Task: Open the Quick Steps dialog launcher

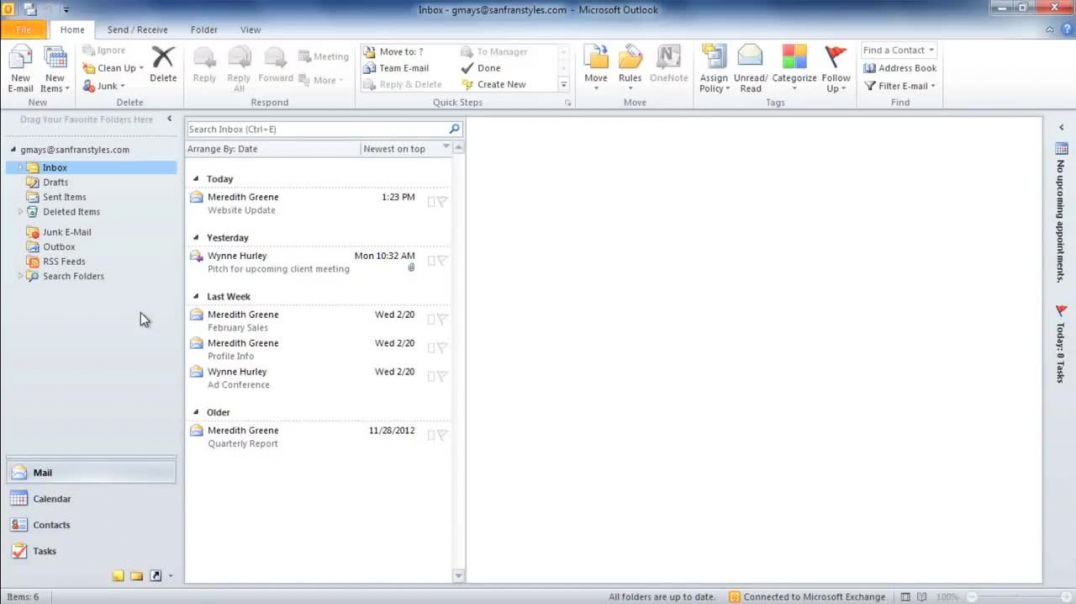Action: click(568, 103)
